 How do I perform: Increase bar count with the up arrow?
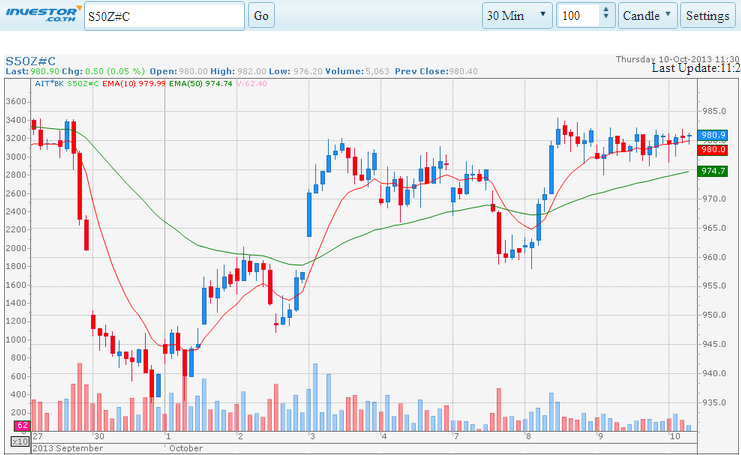[x=606, y=11]
